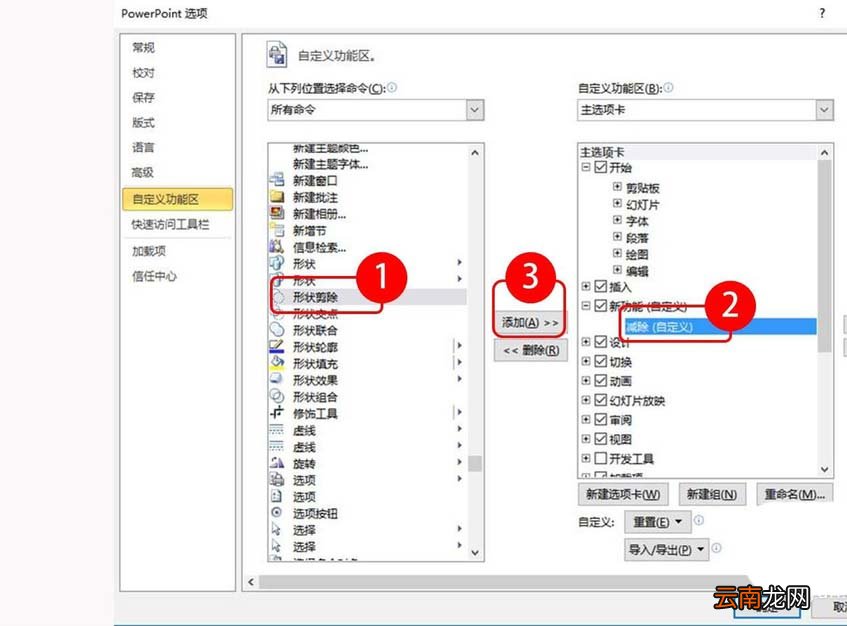The image size is (847, 626).
Task: Click the 新建批注 folder icon
Action: click(277, 197)
